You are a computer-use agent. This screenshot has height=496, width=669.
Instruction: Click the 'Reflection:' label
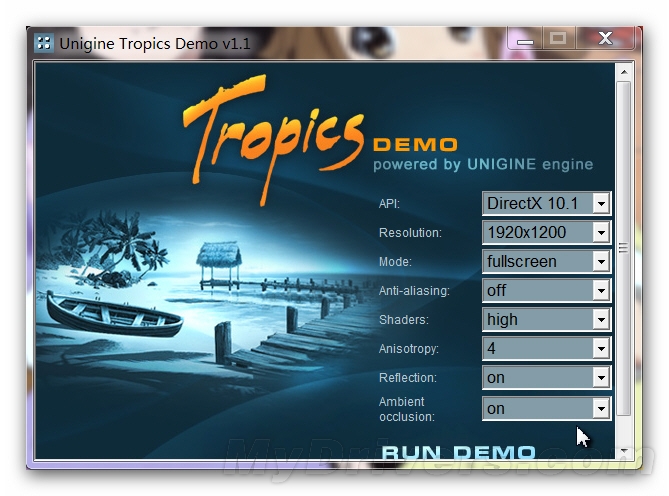(x=407, y=378)
